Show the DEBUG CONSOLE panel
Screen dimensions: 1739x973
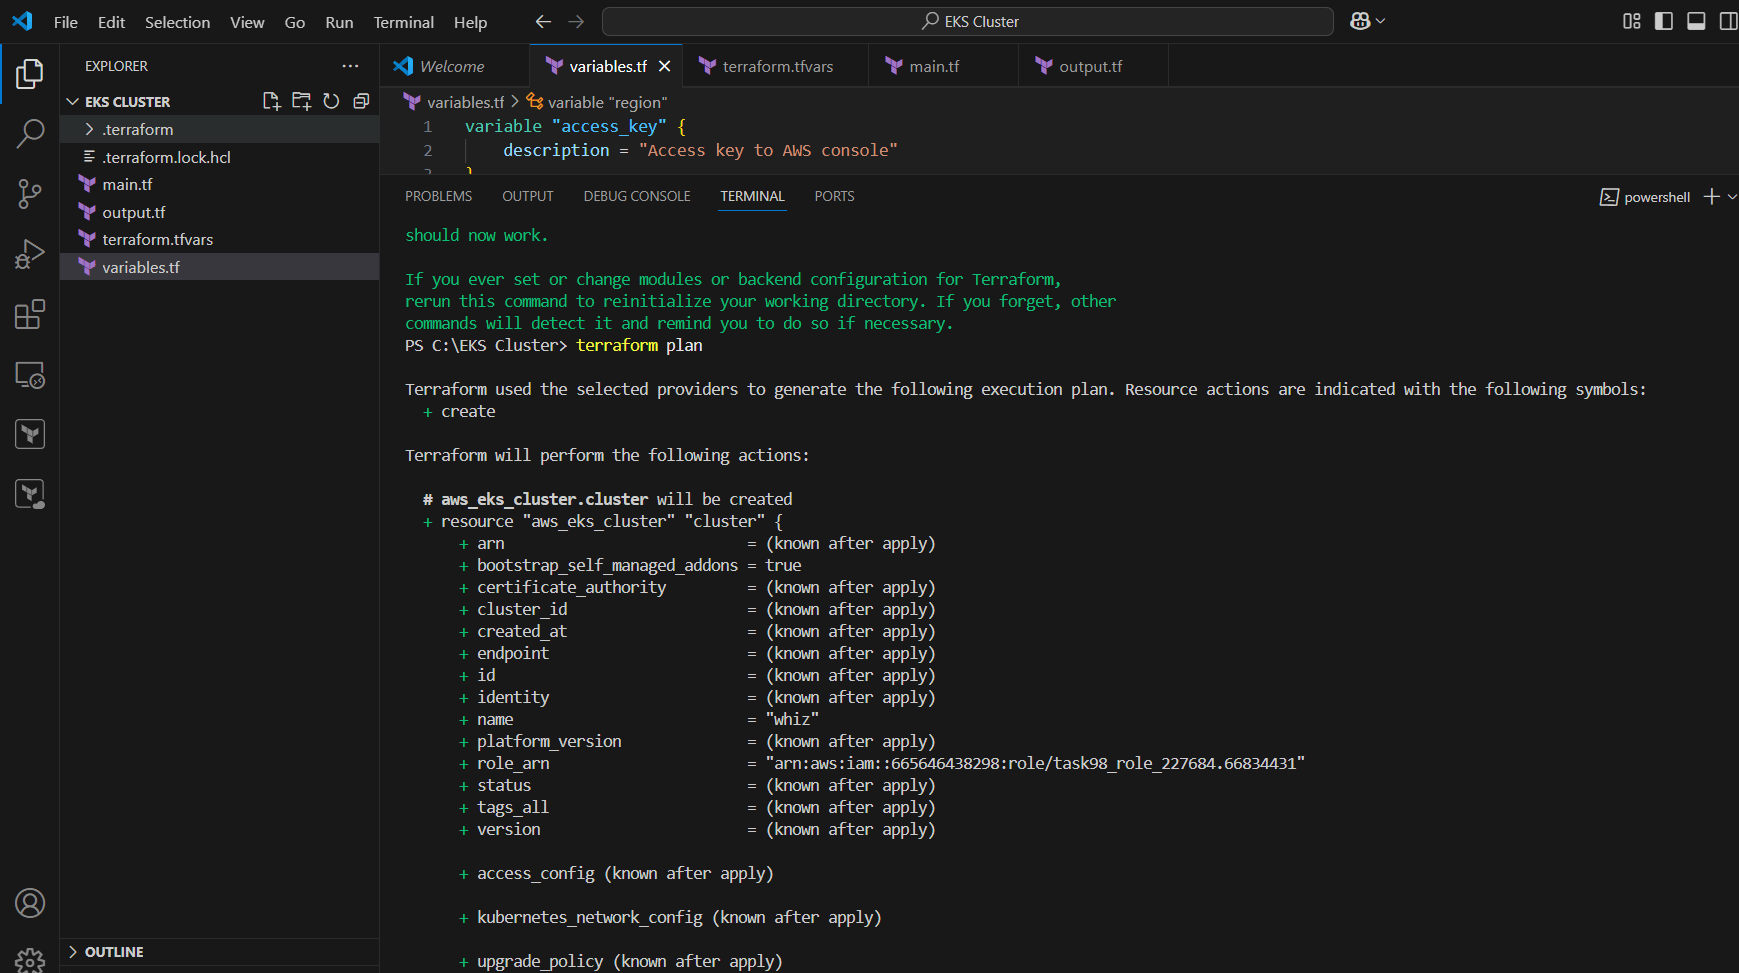(637, 196)
